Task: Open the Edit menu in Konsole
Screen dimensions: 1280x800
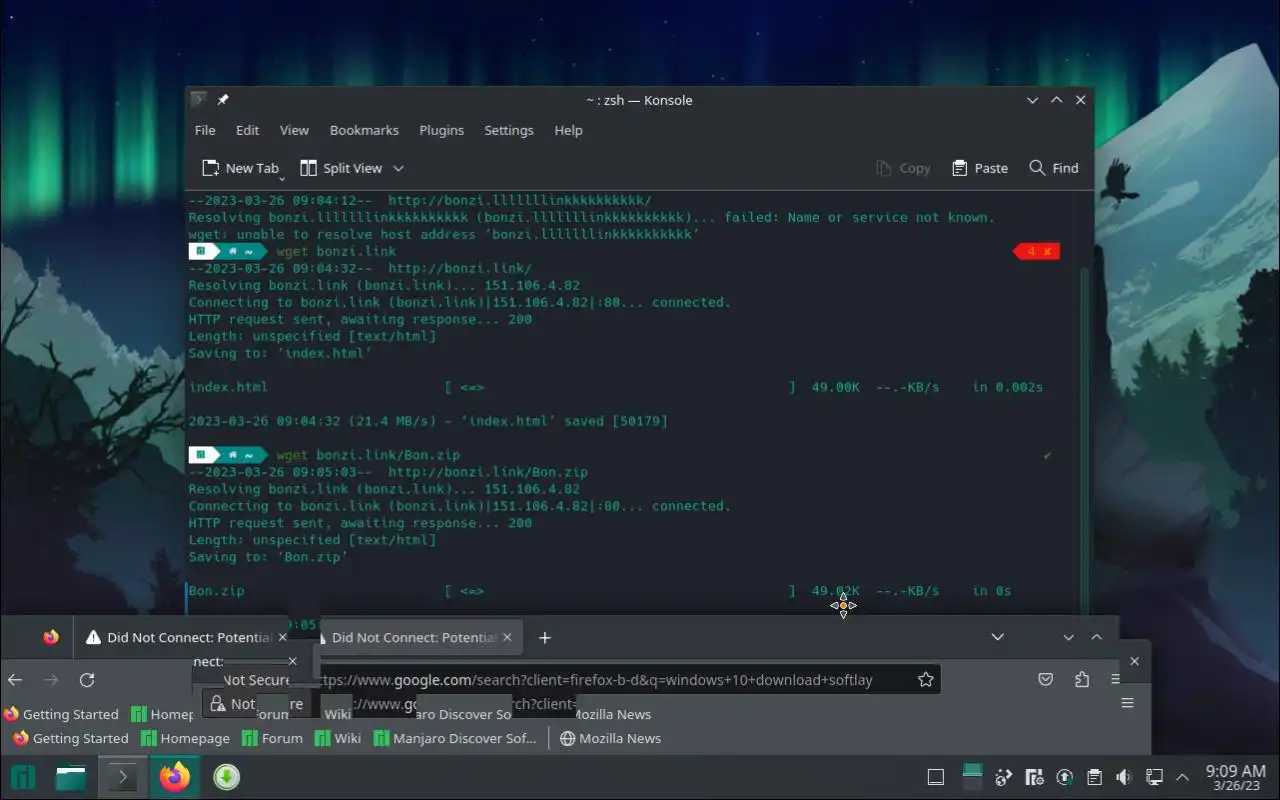Action: point(247,130)
